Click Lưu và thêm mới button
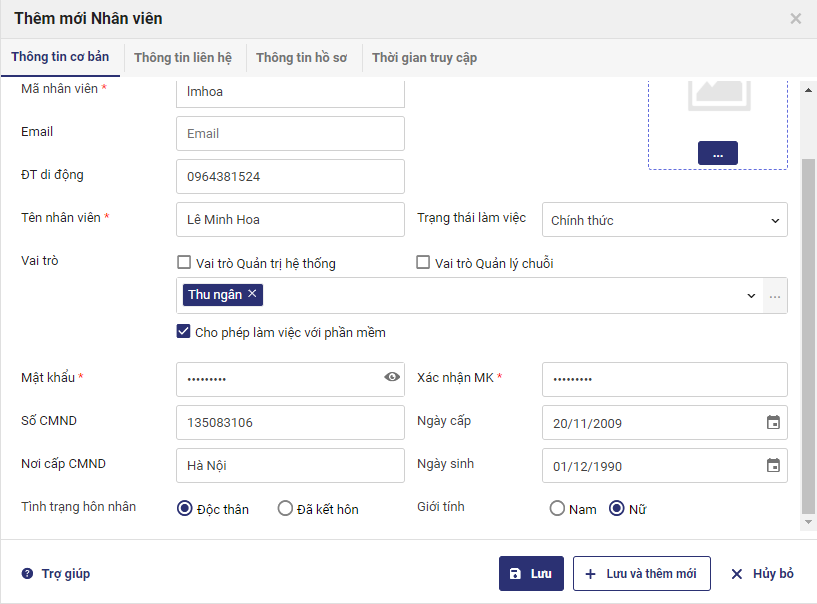This screenshot has width=817, height=604. pos(641,574)
